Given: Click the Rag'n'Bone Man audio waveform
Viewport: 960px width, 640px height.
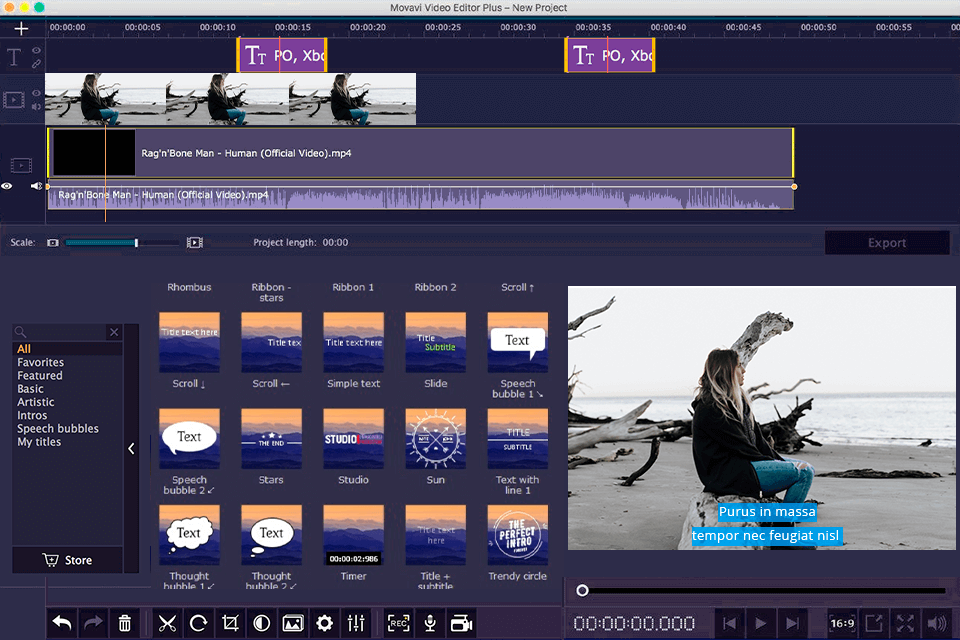Looking at the screenshot, I should (x=421, y=197).
